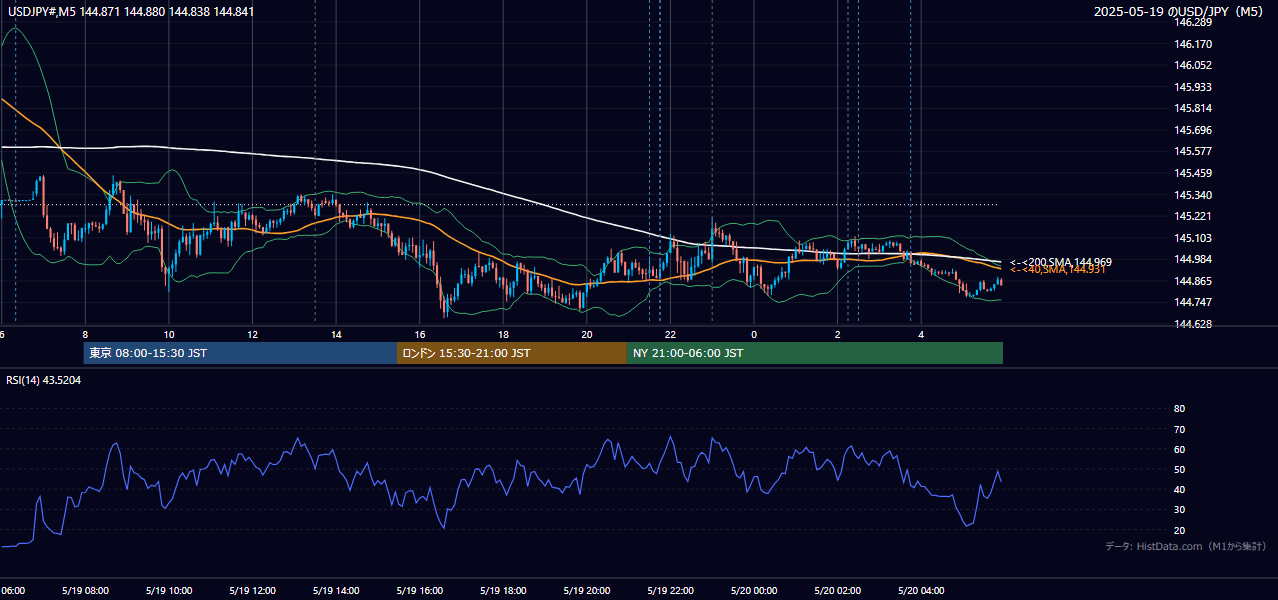Click price axis label 145.577
The width and height of the screenshot is (1278, 600).
coord(1194,151)
